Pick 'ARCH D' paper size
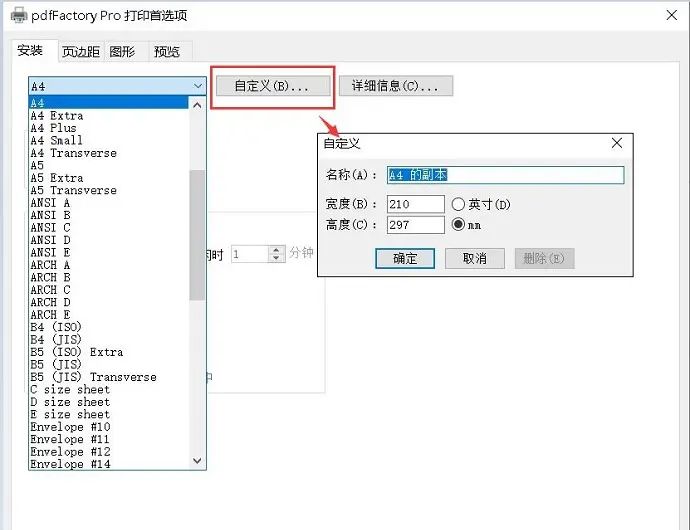The image size is (690, 530). tap(109, 302)
